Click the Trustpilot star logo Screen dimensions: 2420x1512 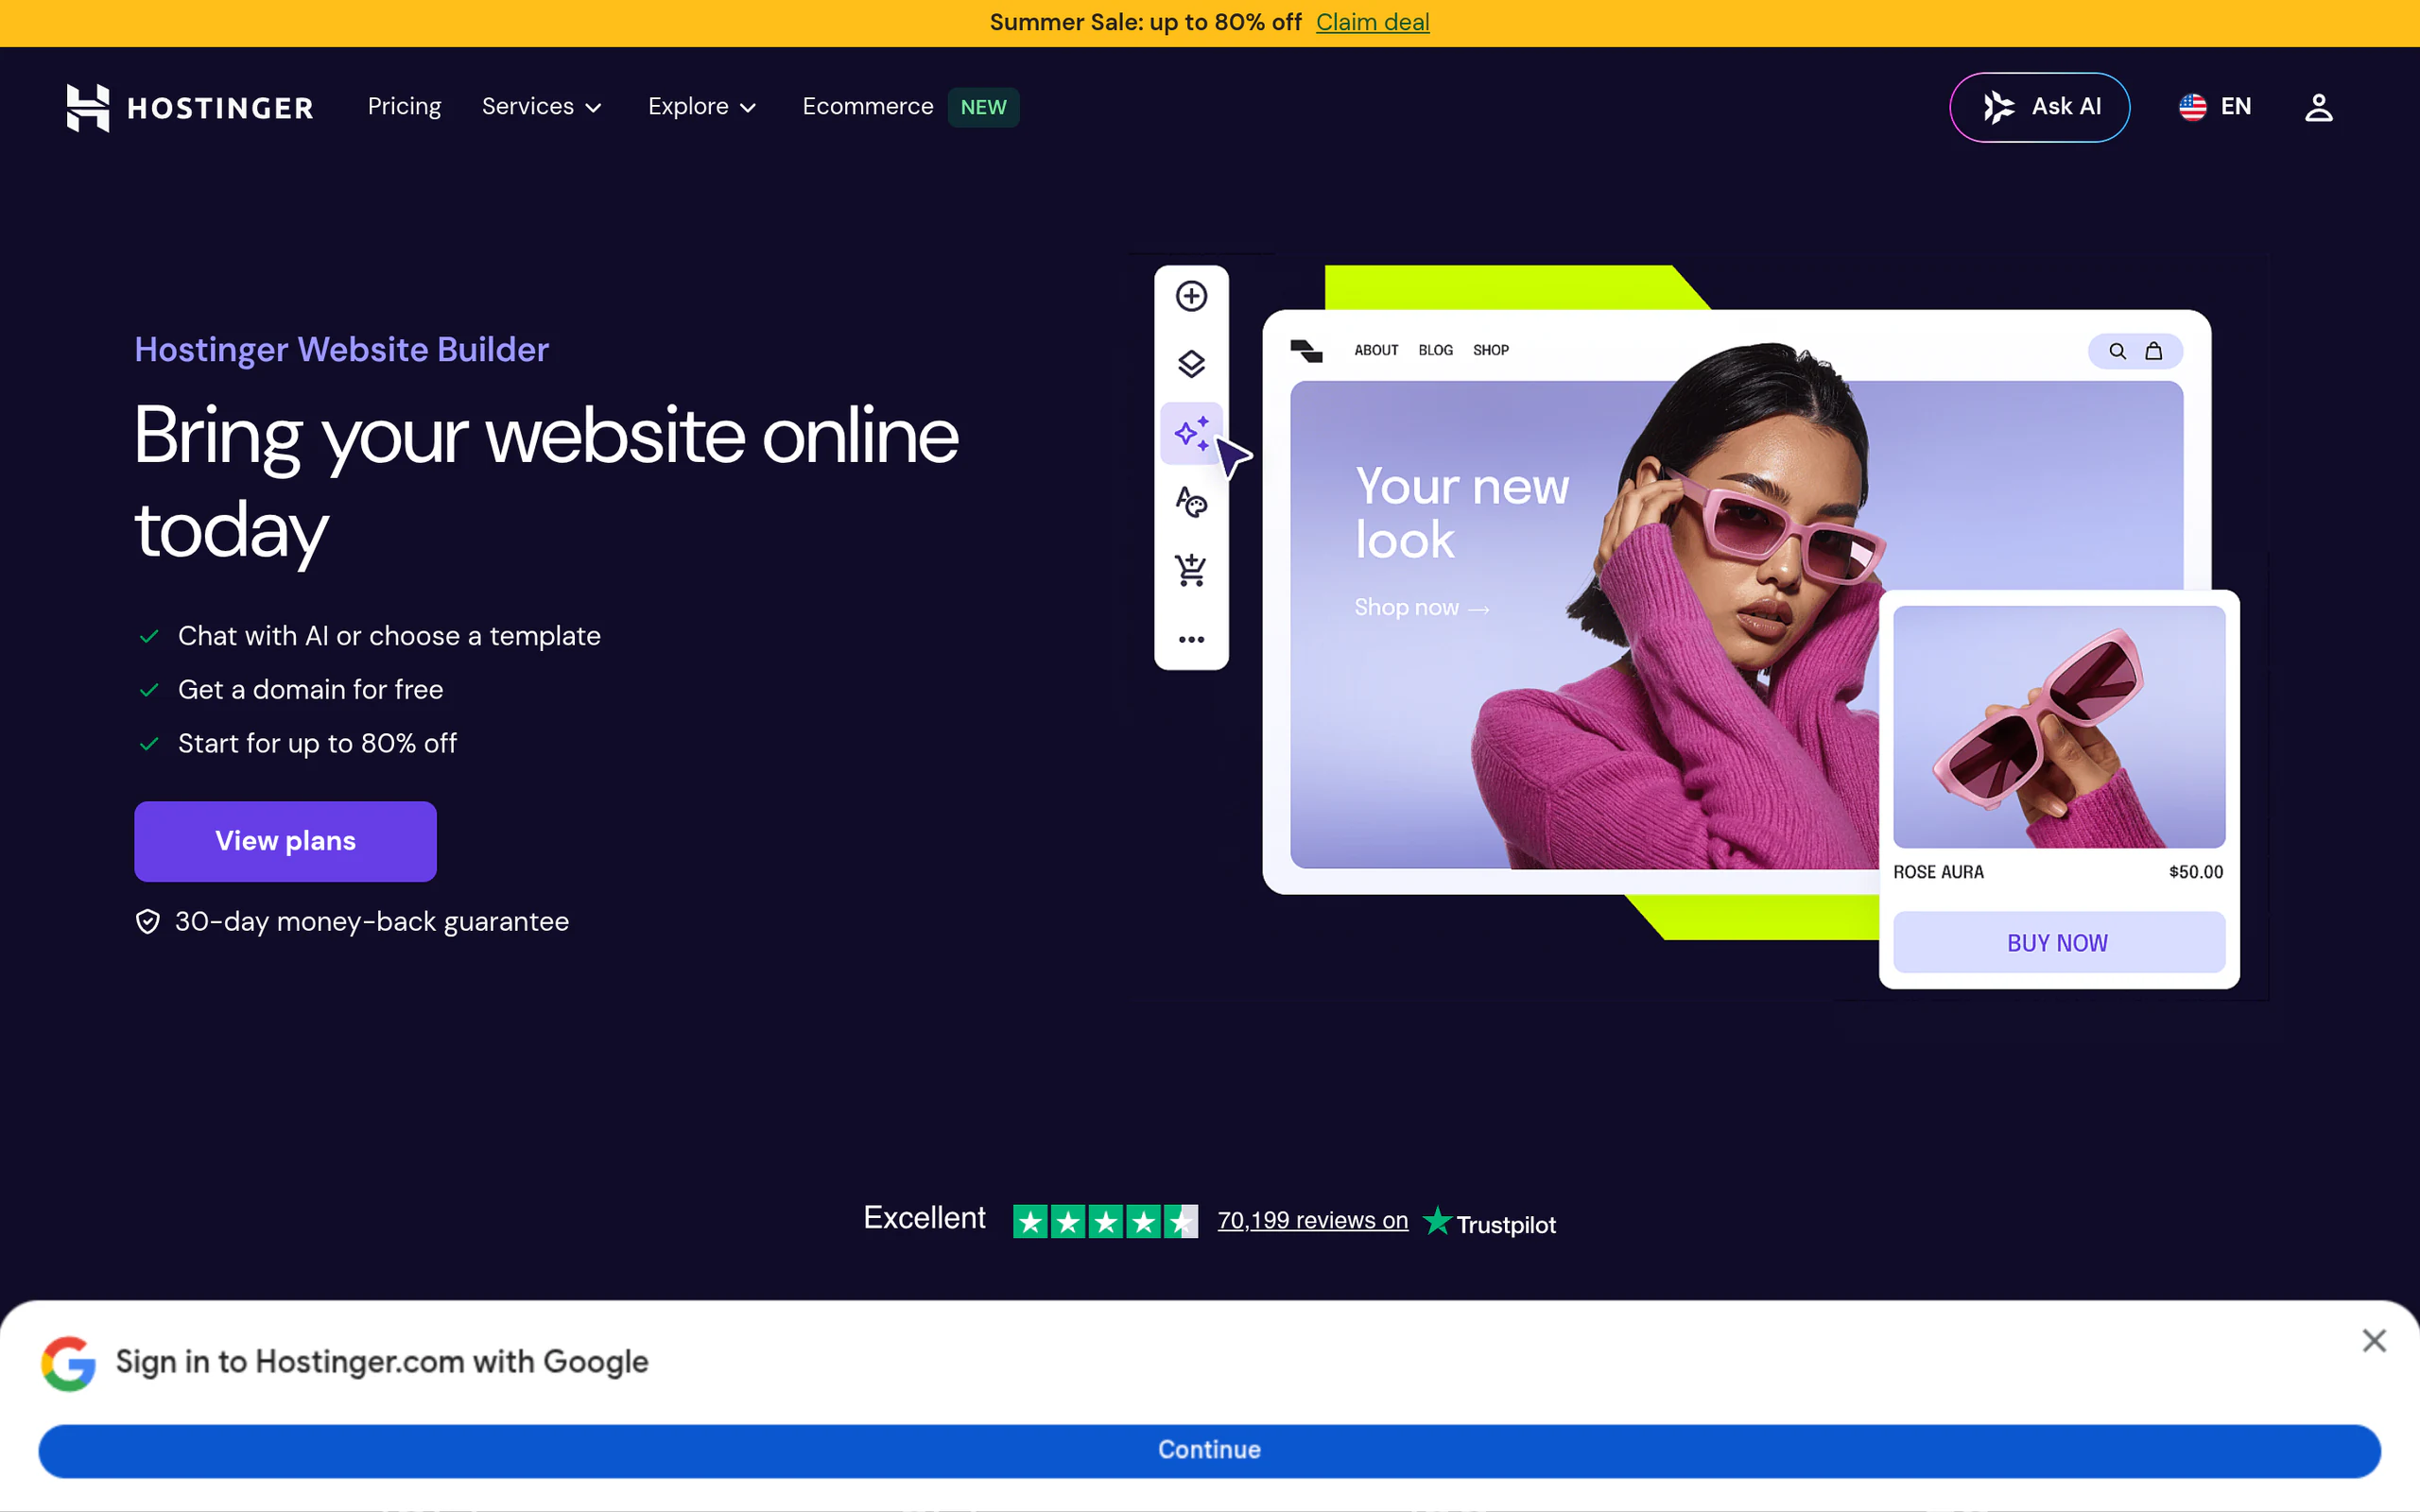point(1437,1220)
